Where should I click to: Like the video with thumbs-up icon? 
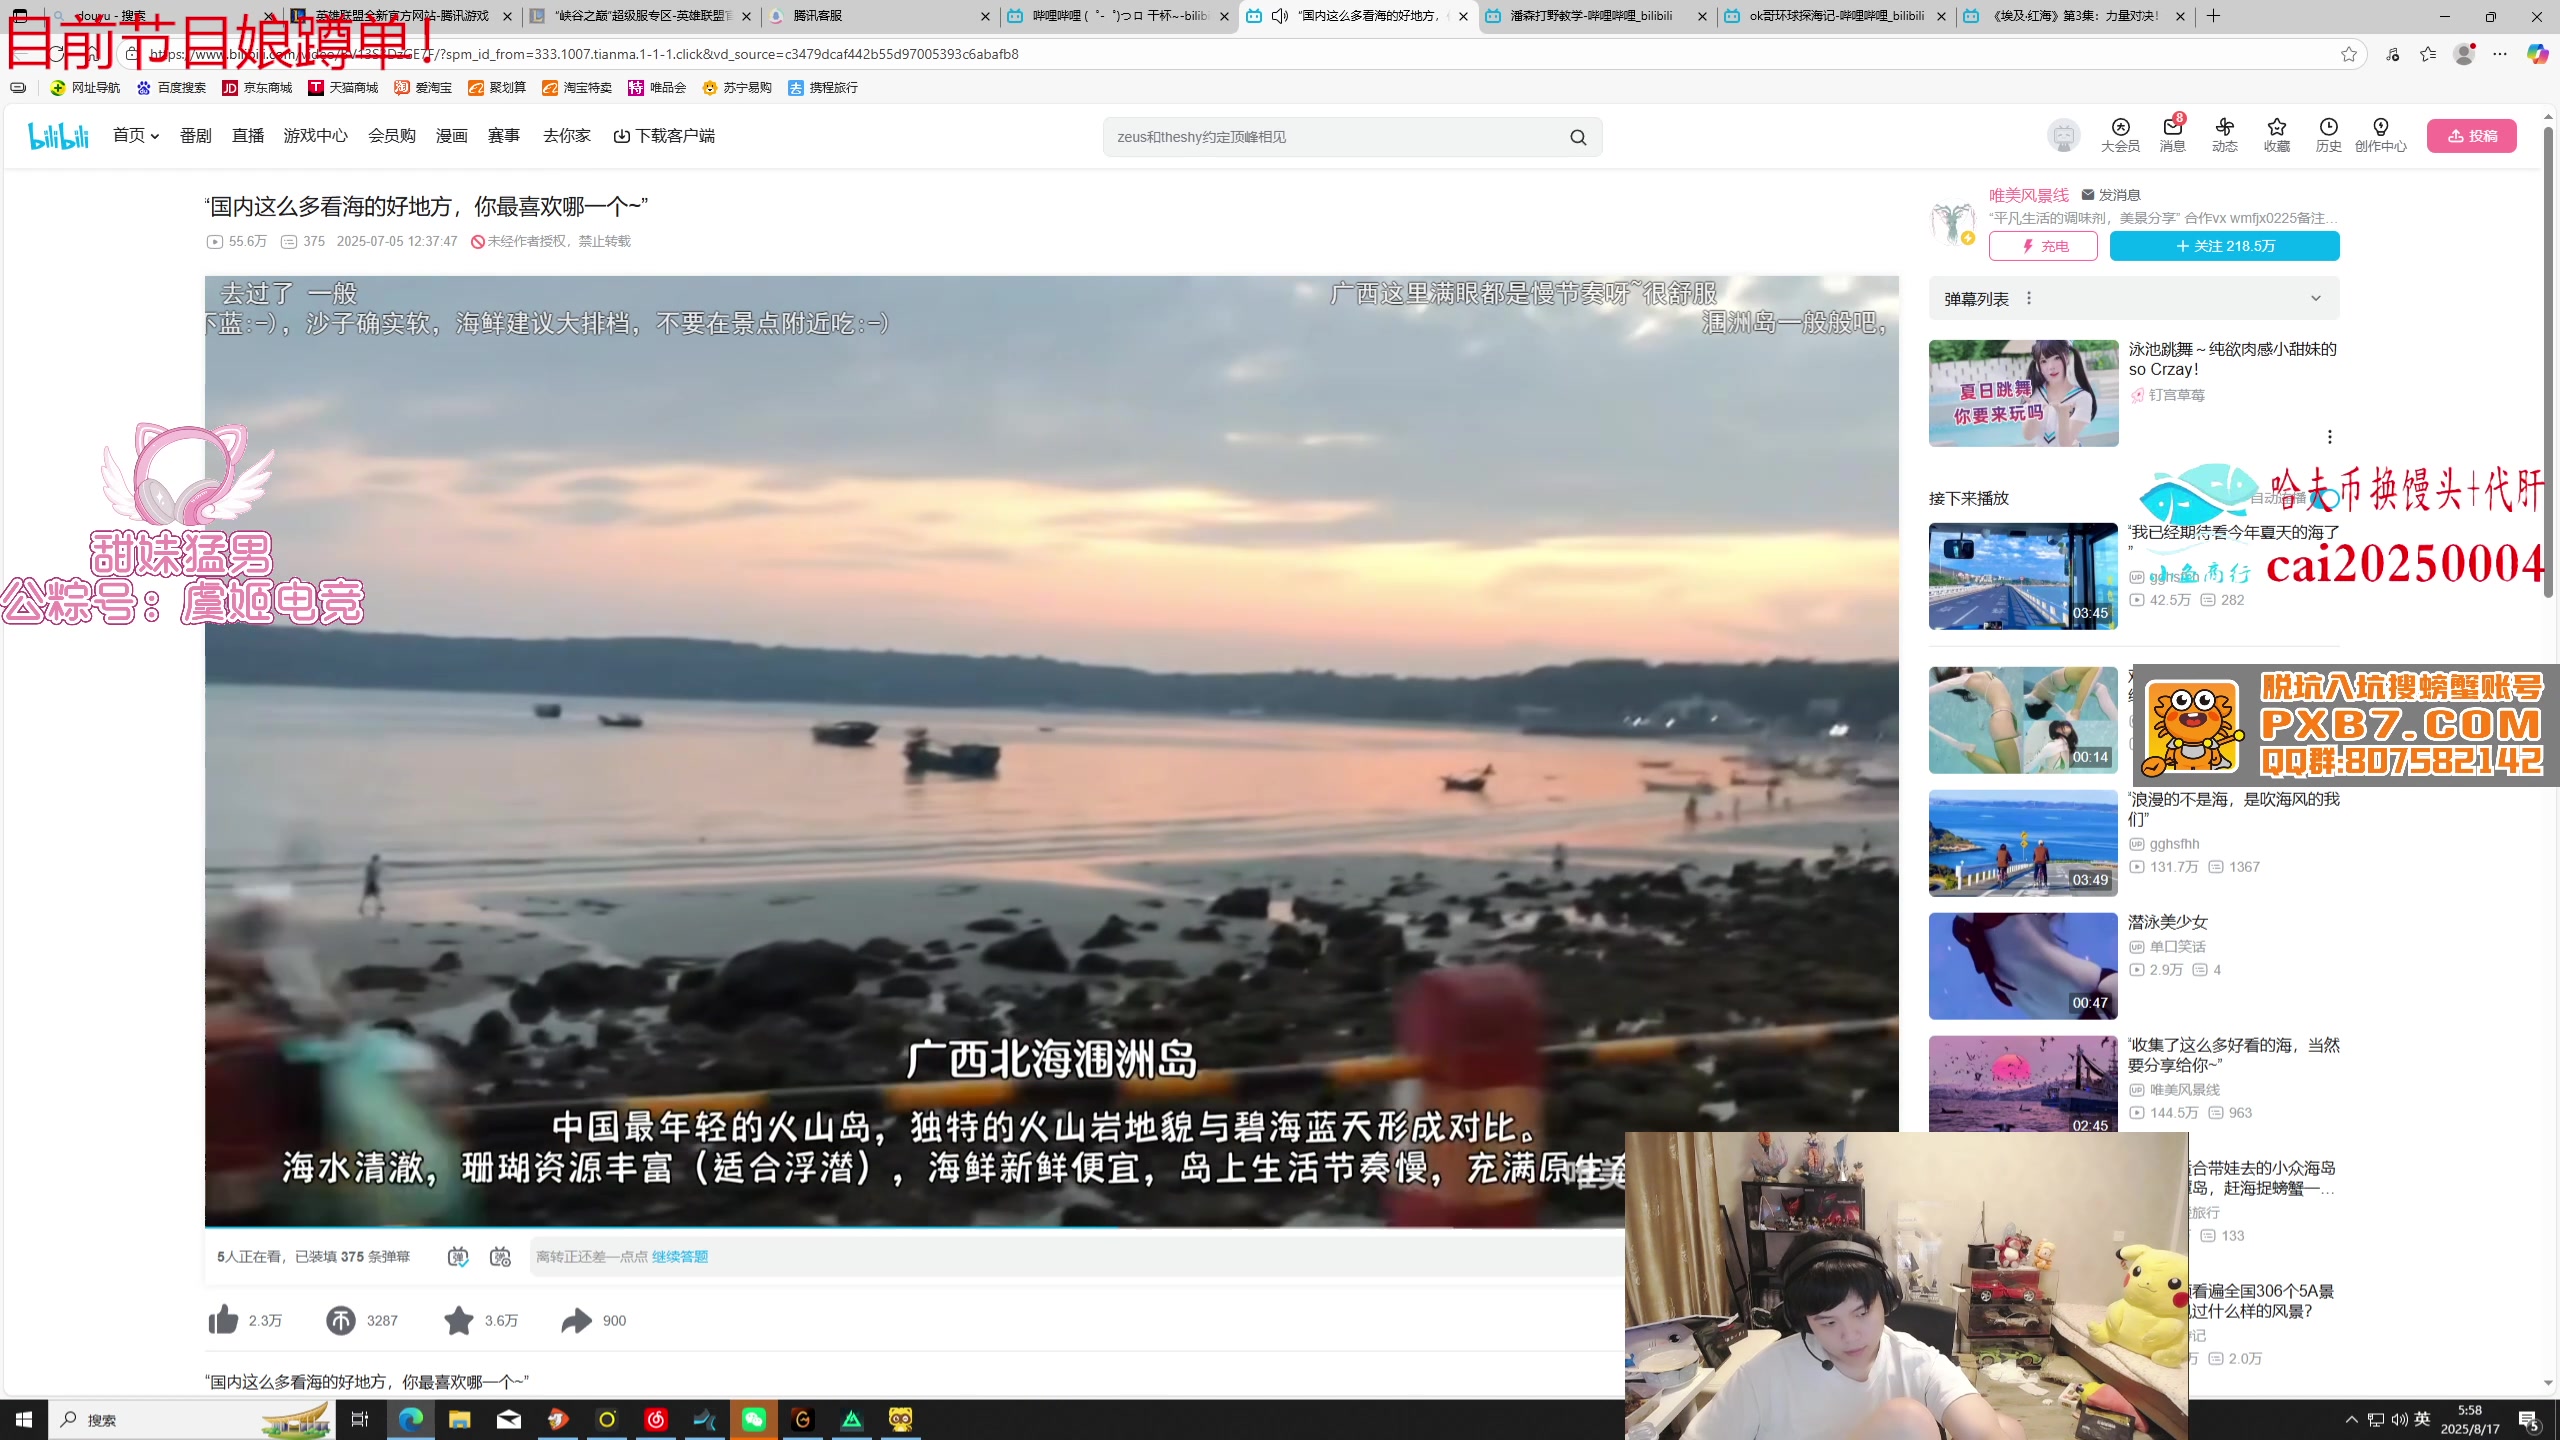223,1320
